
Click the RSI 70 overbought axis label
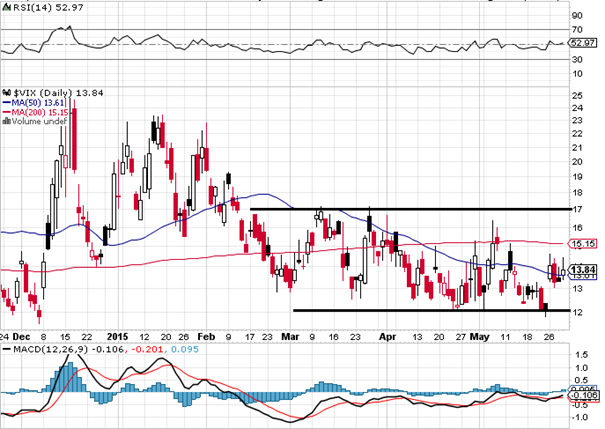[x=578, y=30]
